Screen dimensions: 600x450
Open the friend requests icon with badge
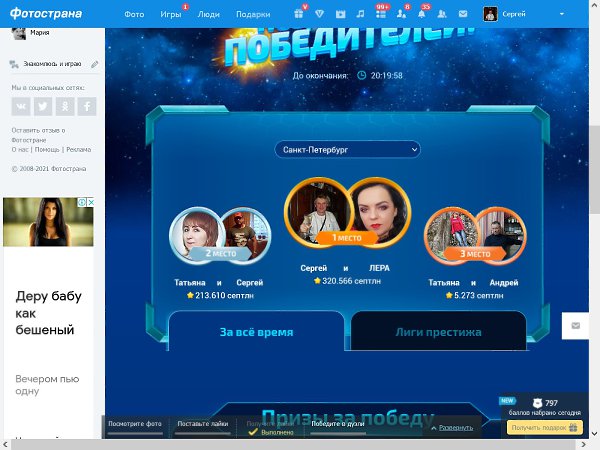[401, 14]
